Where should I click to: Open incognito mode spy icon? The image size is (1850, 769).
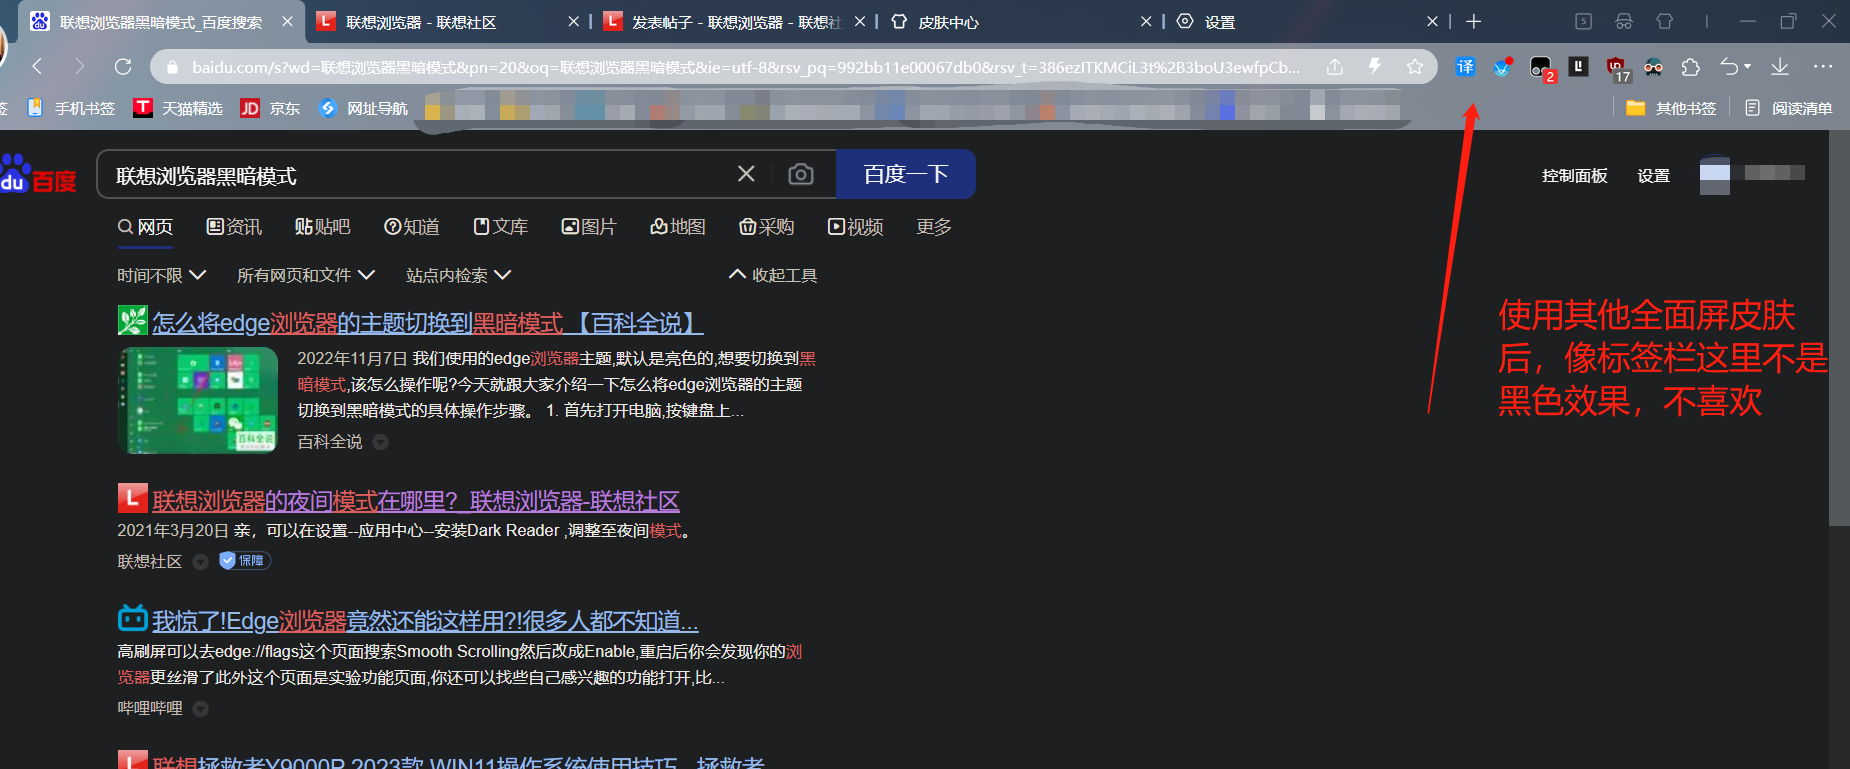pos(1624,21)
